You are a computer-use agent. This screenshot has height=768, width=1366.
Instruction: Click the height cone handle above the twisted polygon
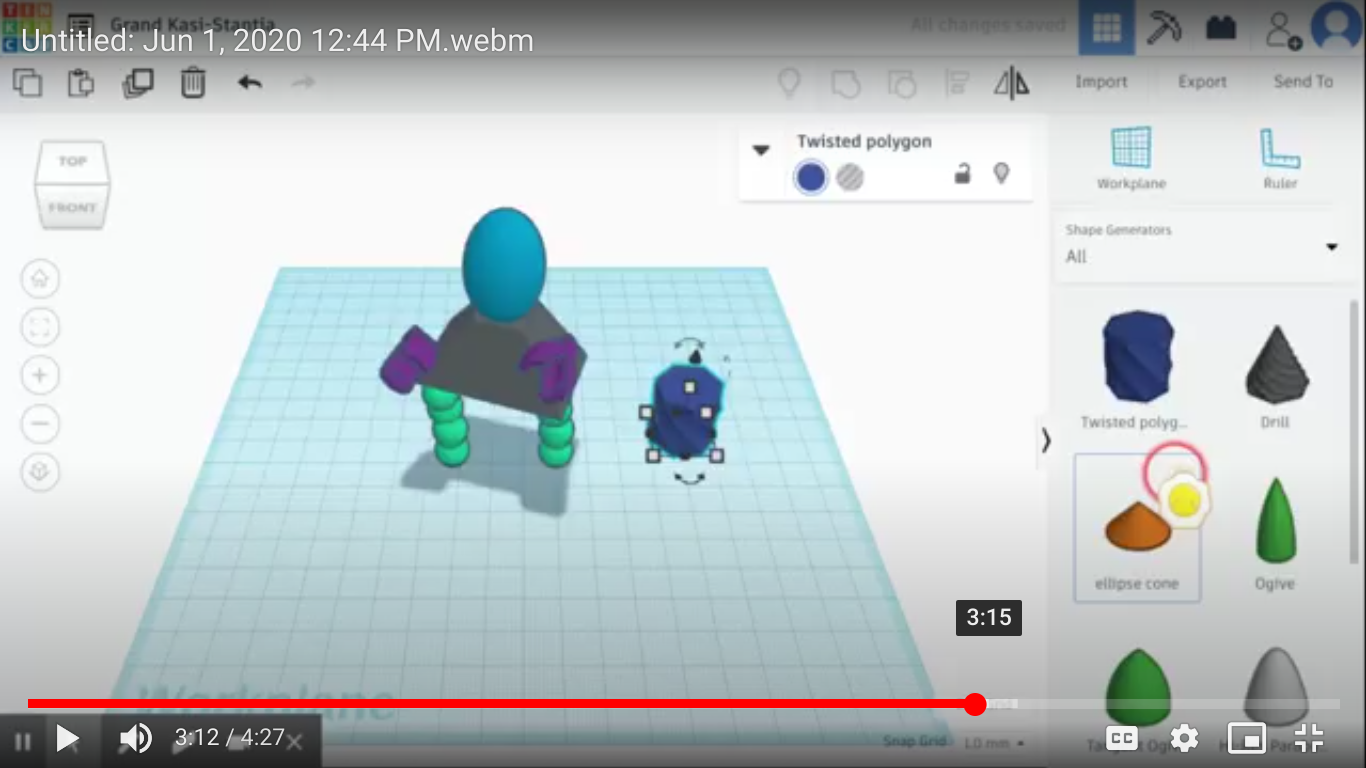coord(694,355)
